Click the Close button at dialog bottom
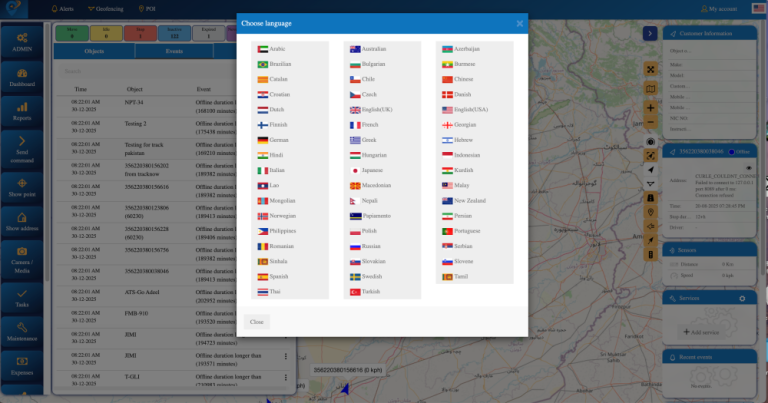The width and height of the screenshot is (768, 403). tap(257, 322)
